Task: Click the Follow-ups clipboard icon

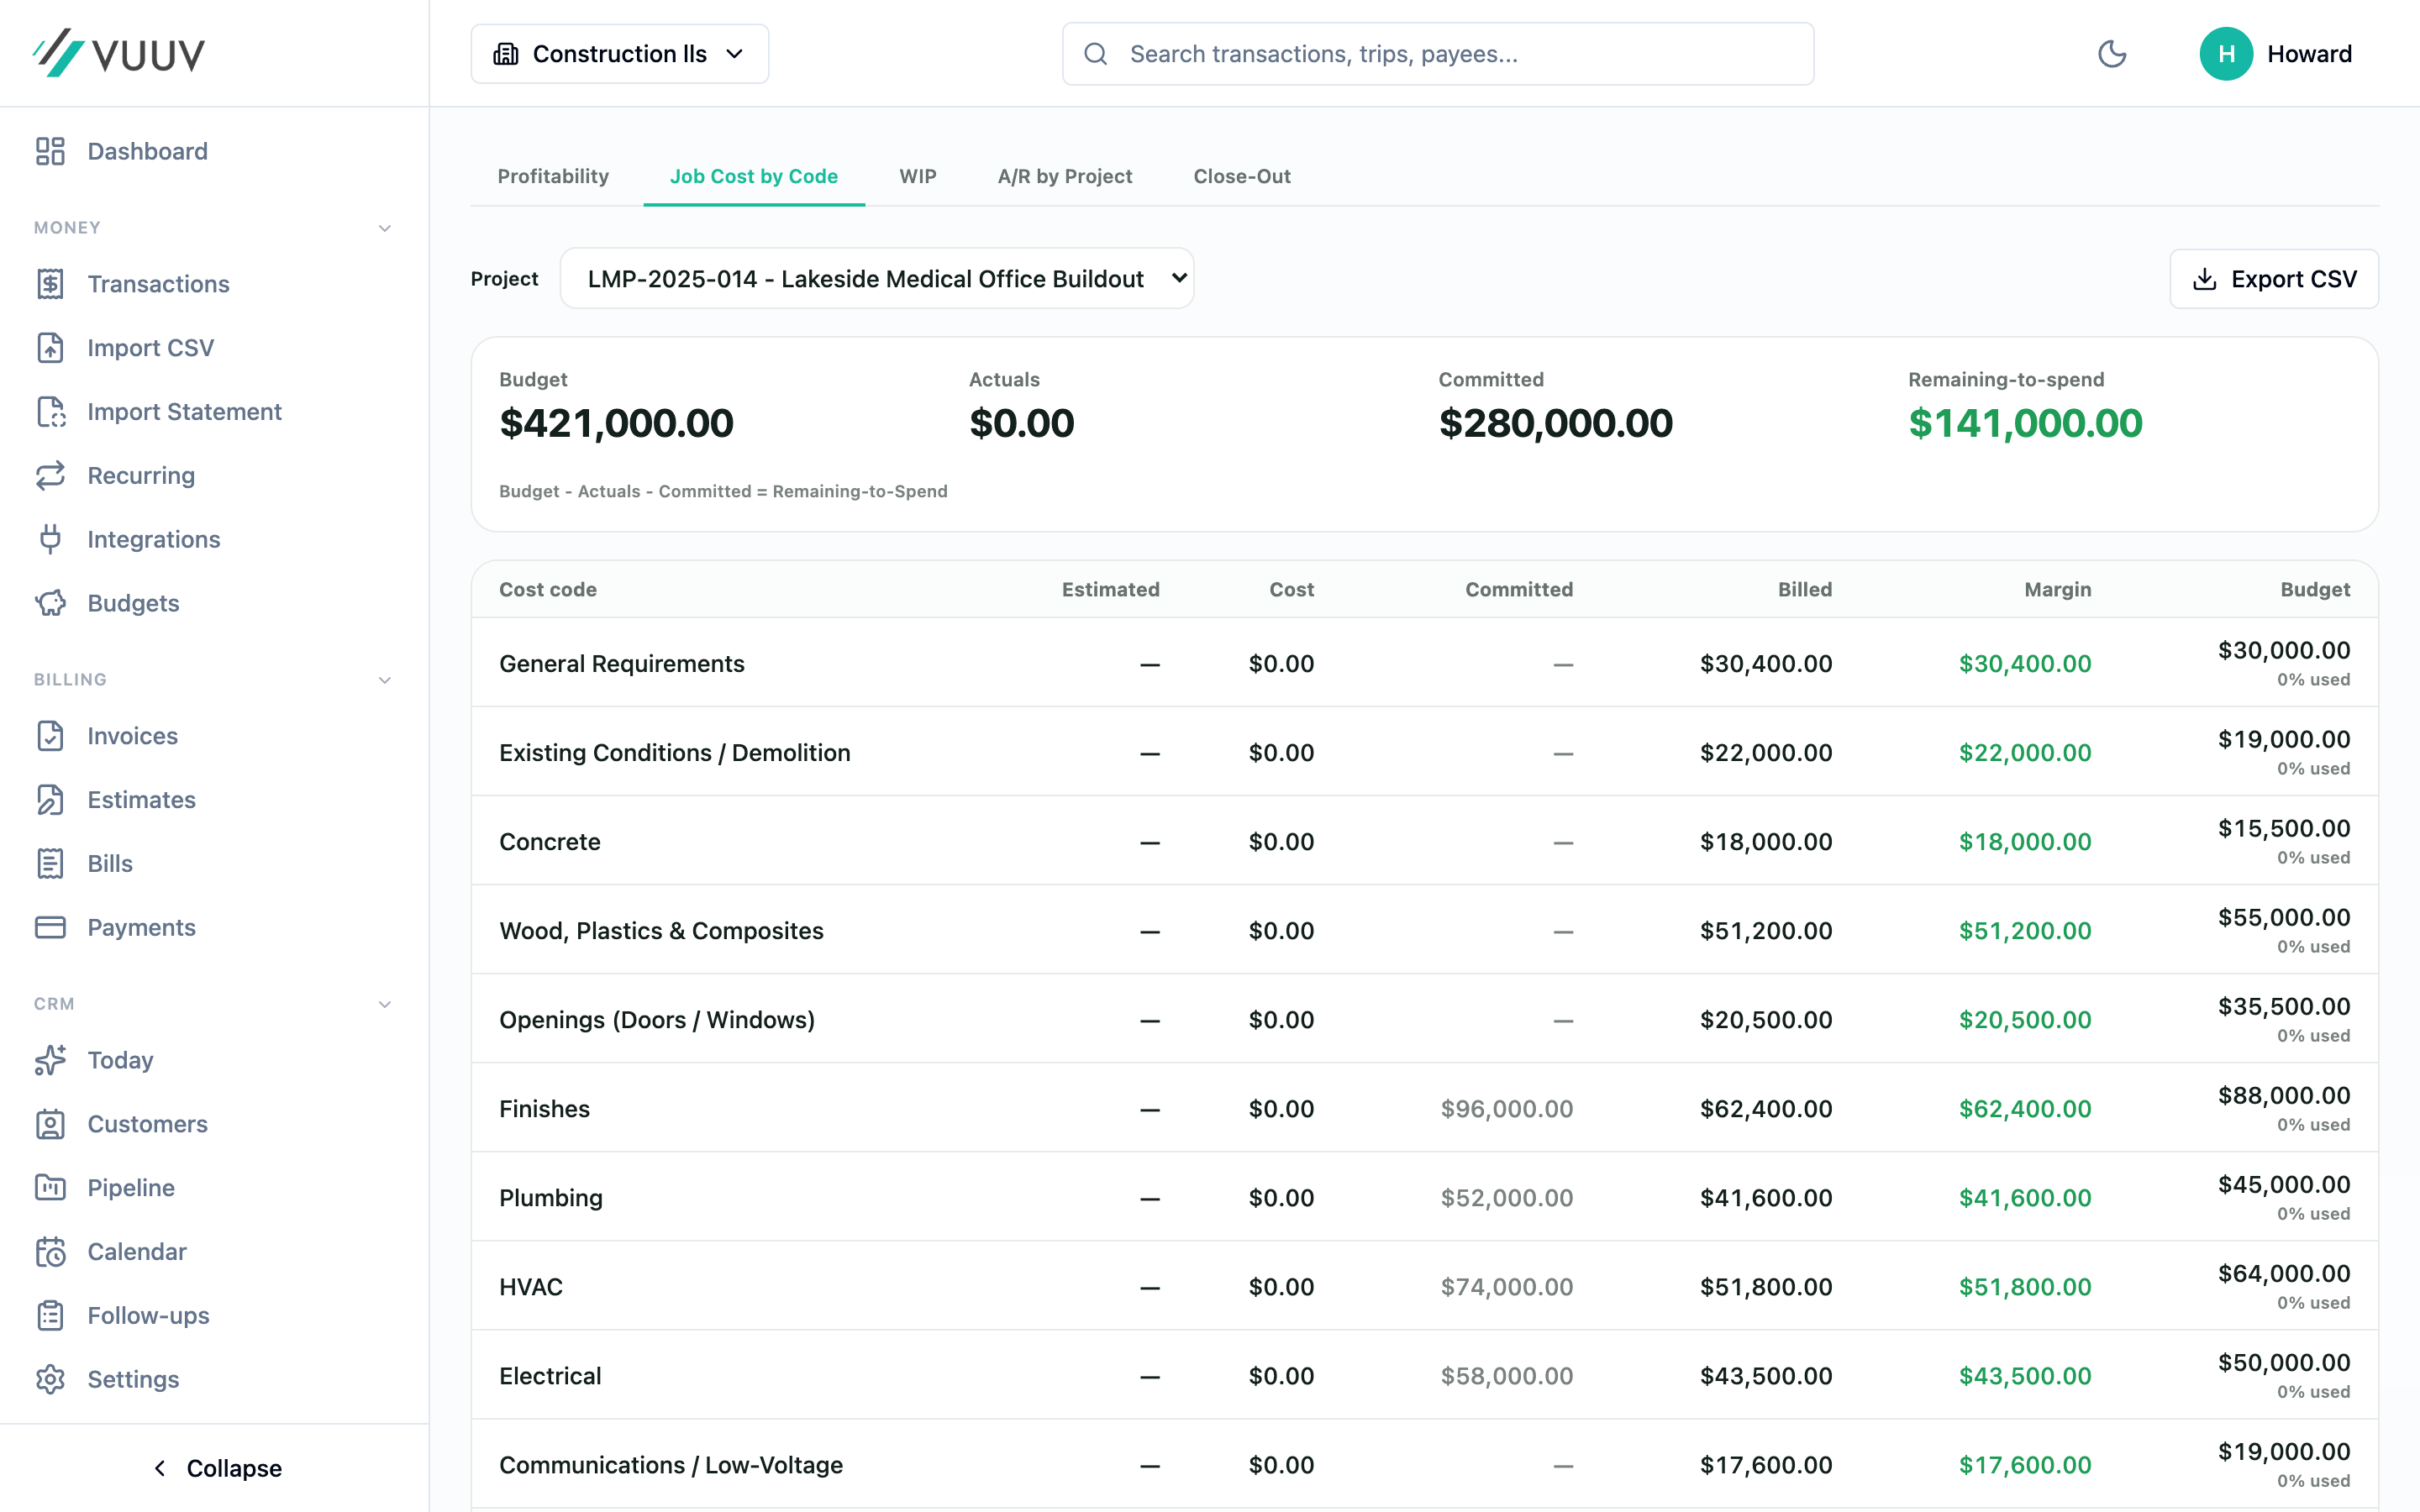Action: [x=50, y=1316]
